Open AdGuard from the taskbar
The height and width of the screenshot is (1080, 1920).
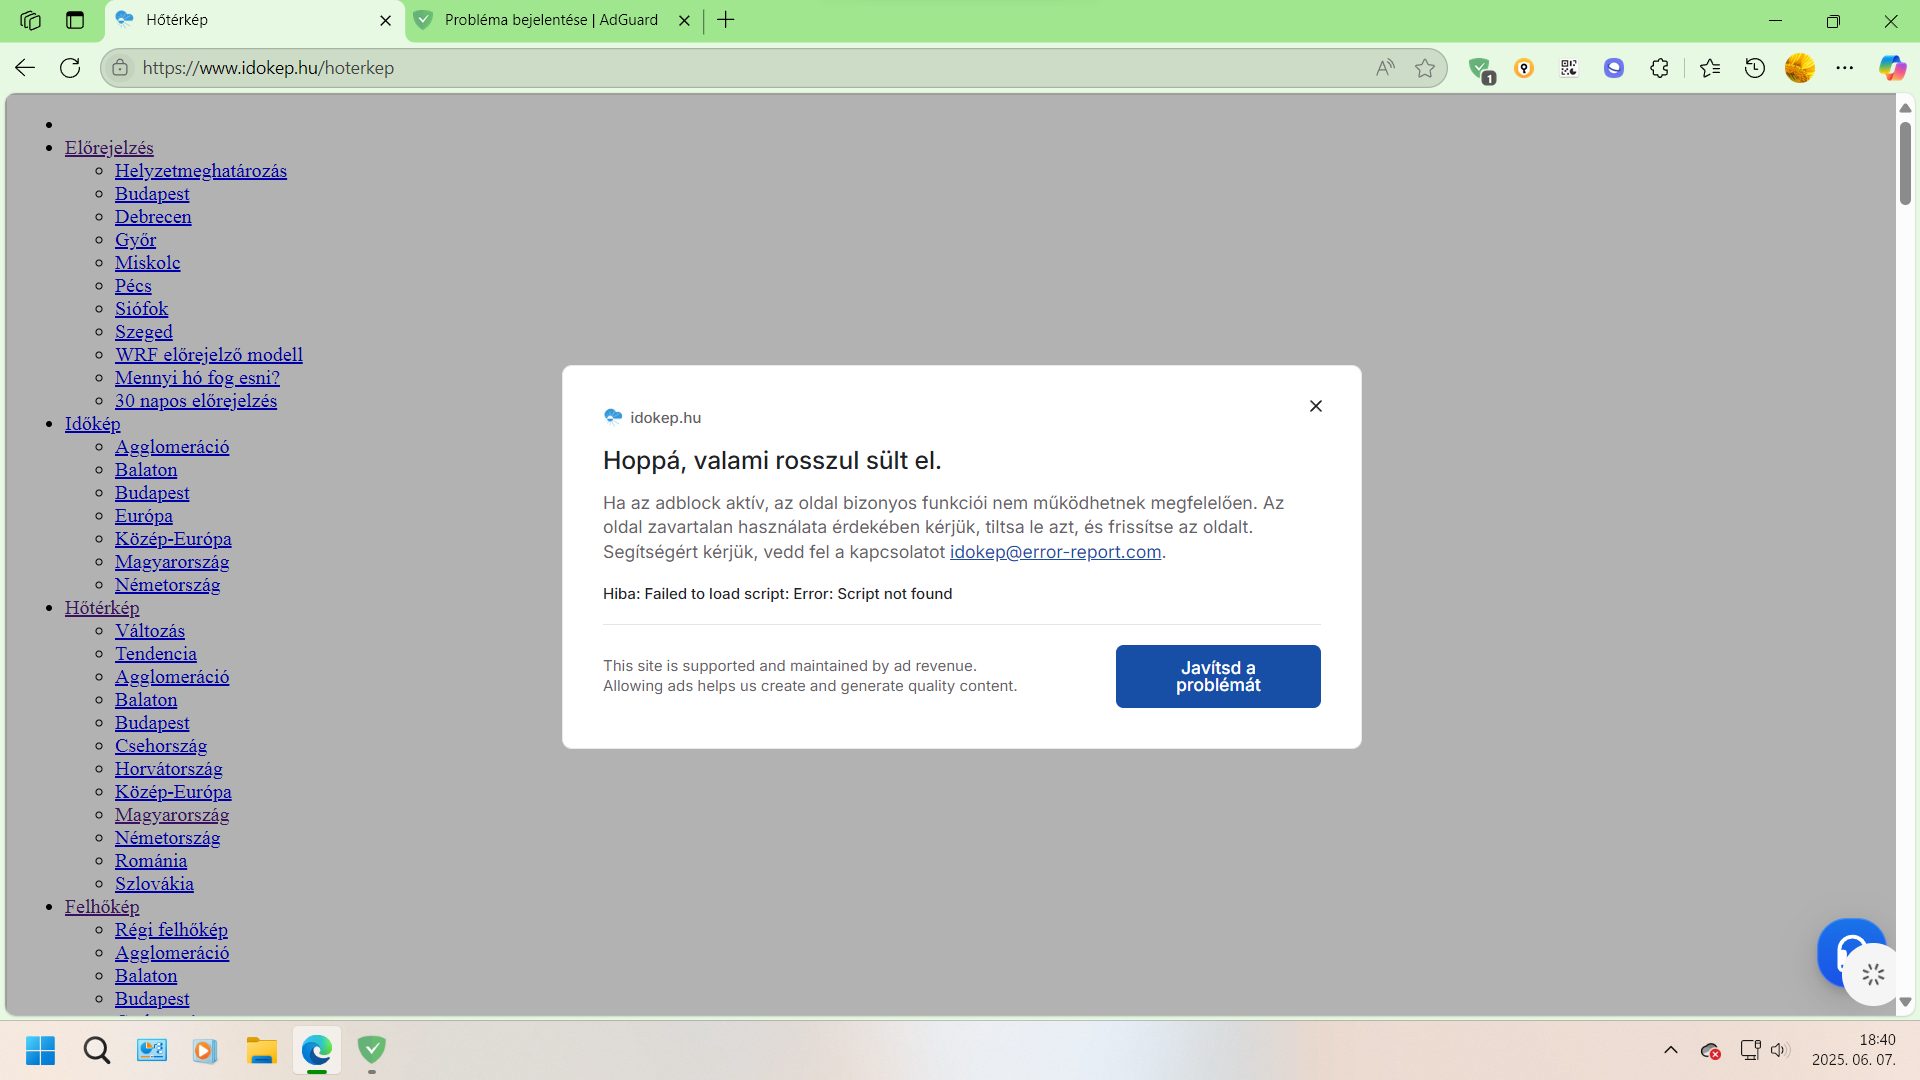click(x=372, y=1051)
